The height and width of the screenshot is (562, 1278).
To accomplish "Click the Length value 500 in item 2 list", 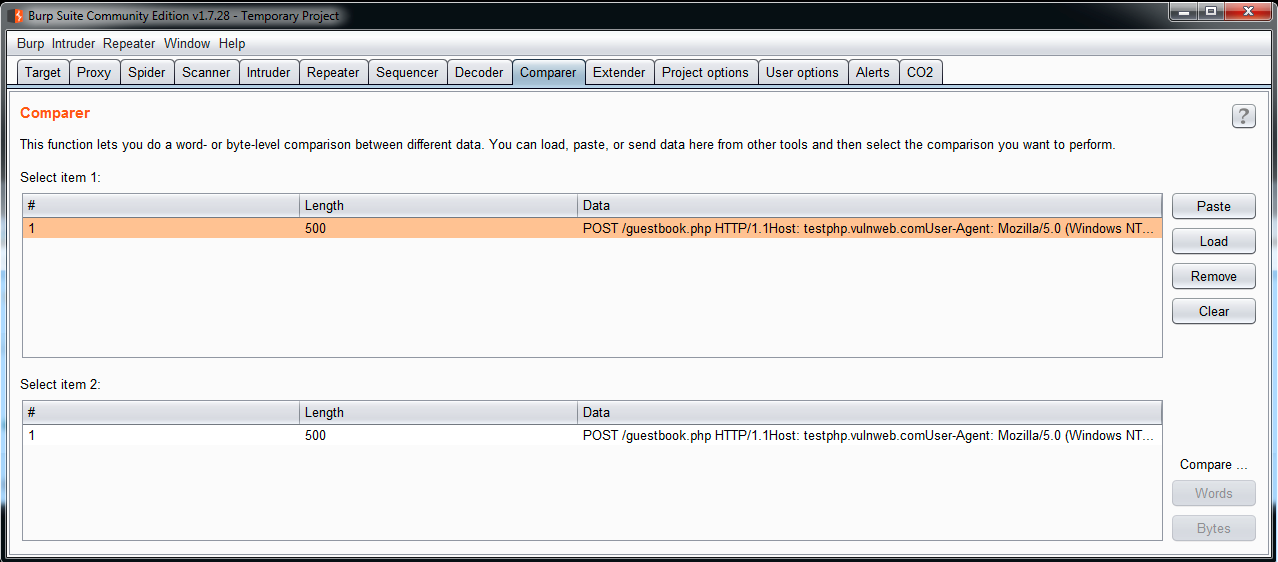I will point(315,435).
